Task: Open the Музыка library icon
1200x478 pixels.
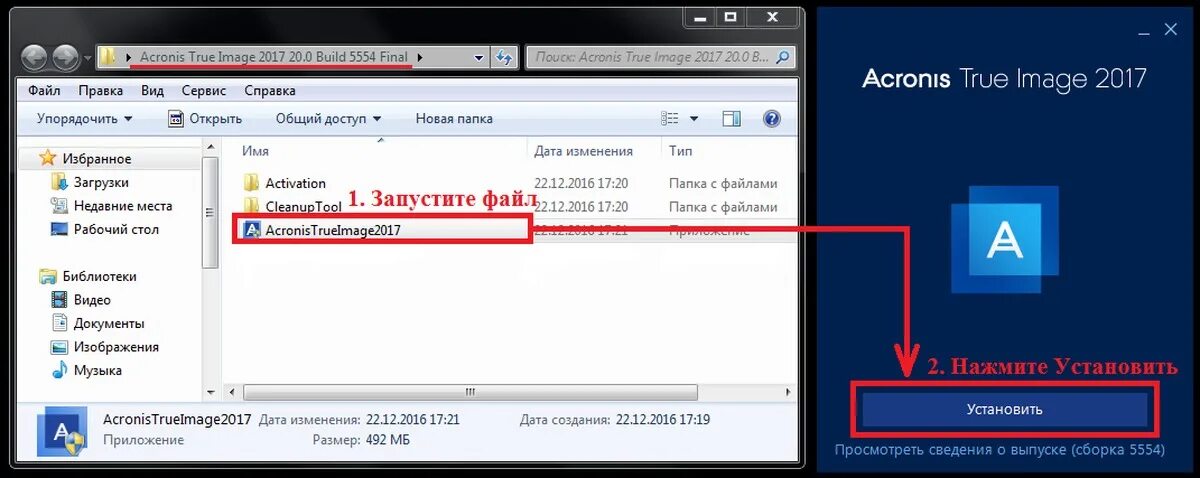Action: (59, 370)
